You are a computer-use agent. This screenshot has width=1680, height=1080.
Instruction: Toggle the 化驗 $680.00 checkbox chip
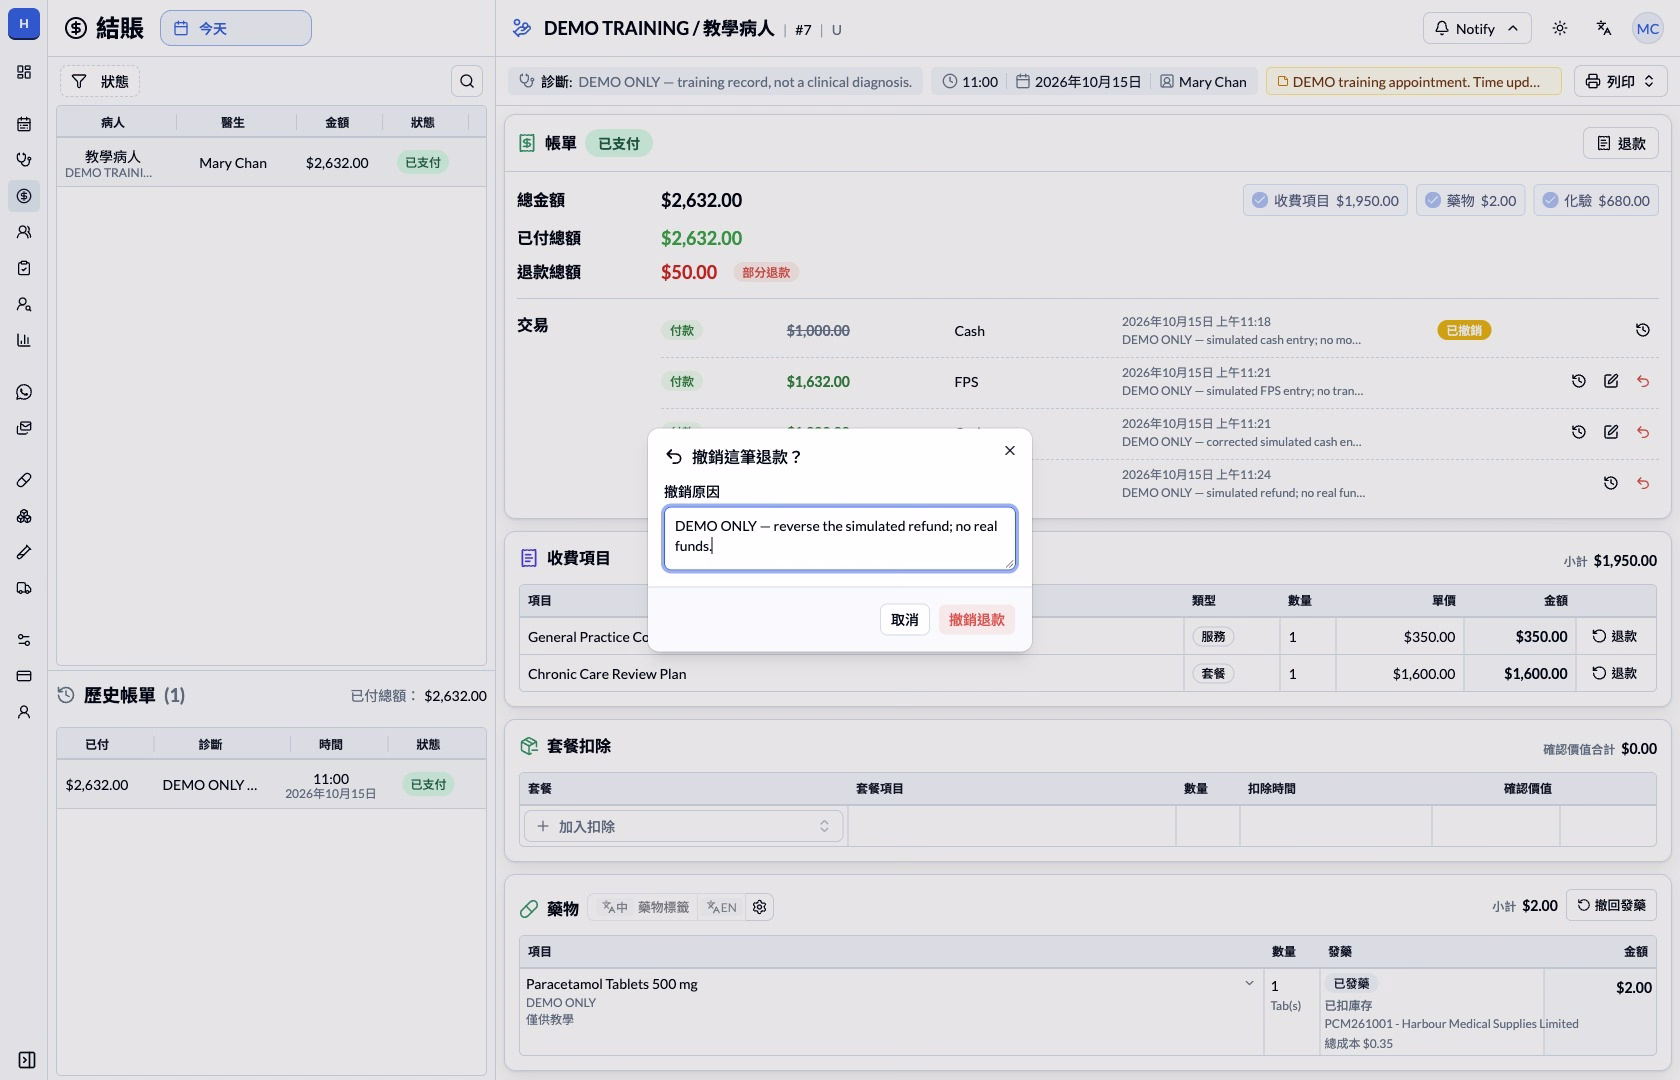[x=1596, y=200]
